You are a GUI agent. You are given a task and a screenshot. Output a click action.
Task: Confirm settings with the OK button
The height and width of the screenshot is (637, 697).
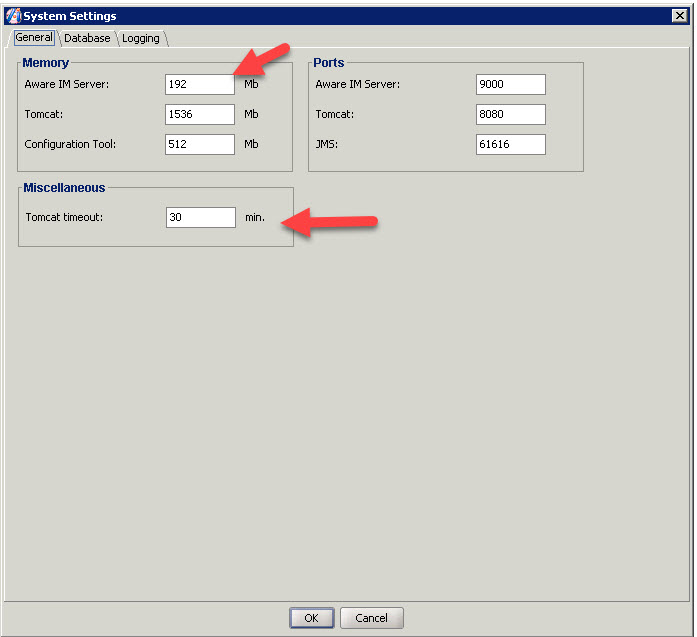[x=312, y=618]
